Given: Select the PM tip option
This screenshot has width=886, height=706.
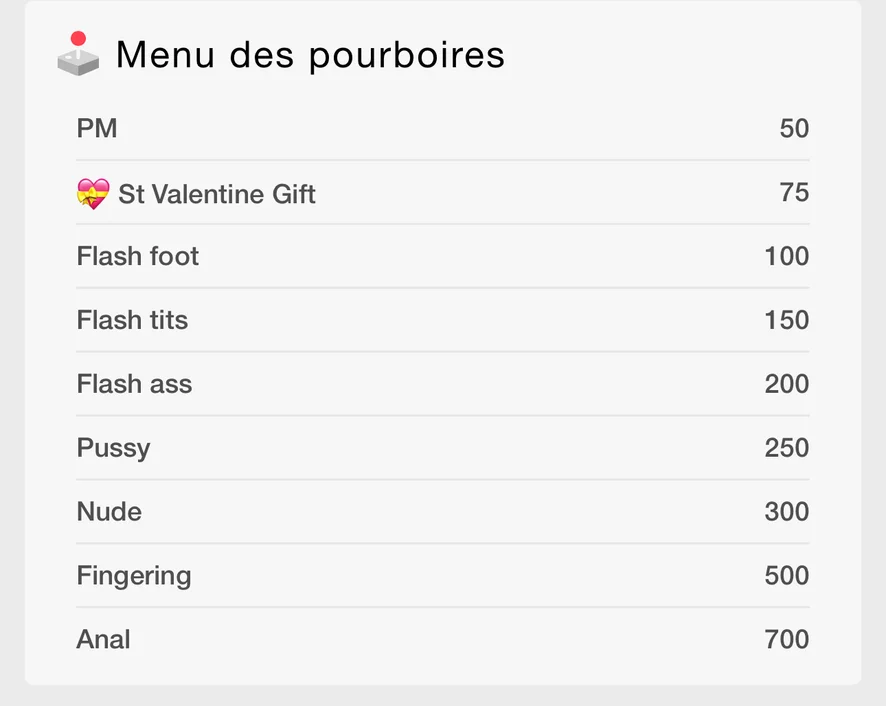Looking at the screenshot, I should 97,129.
